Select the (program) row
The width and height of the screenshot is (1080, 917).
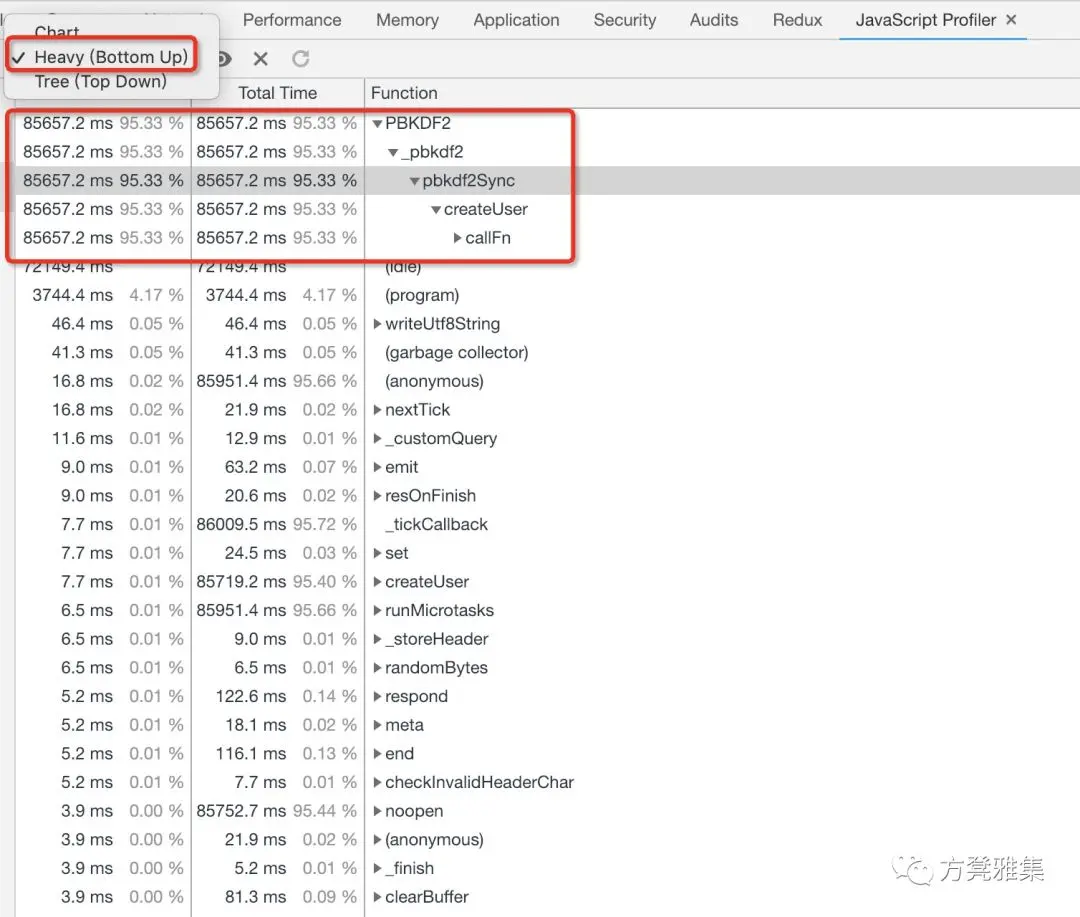[547, 295]
